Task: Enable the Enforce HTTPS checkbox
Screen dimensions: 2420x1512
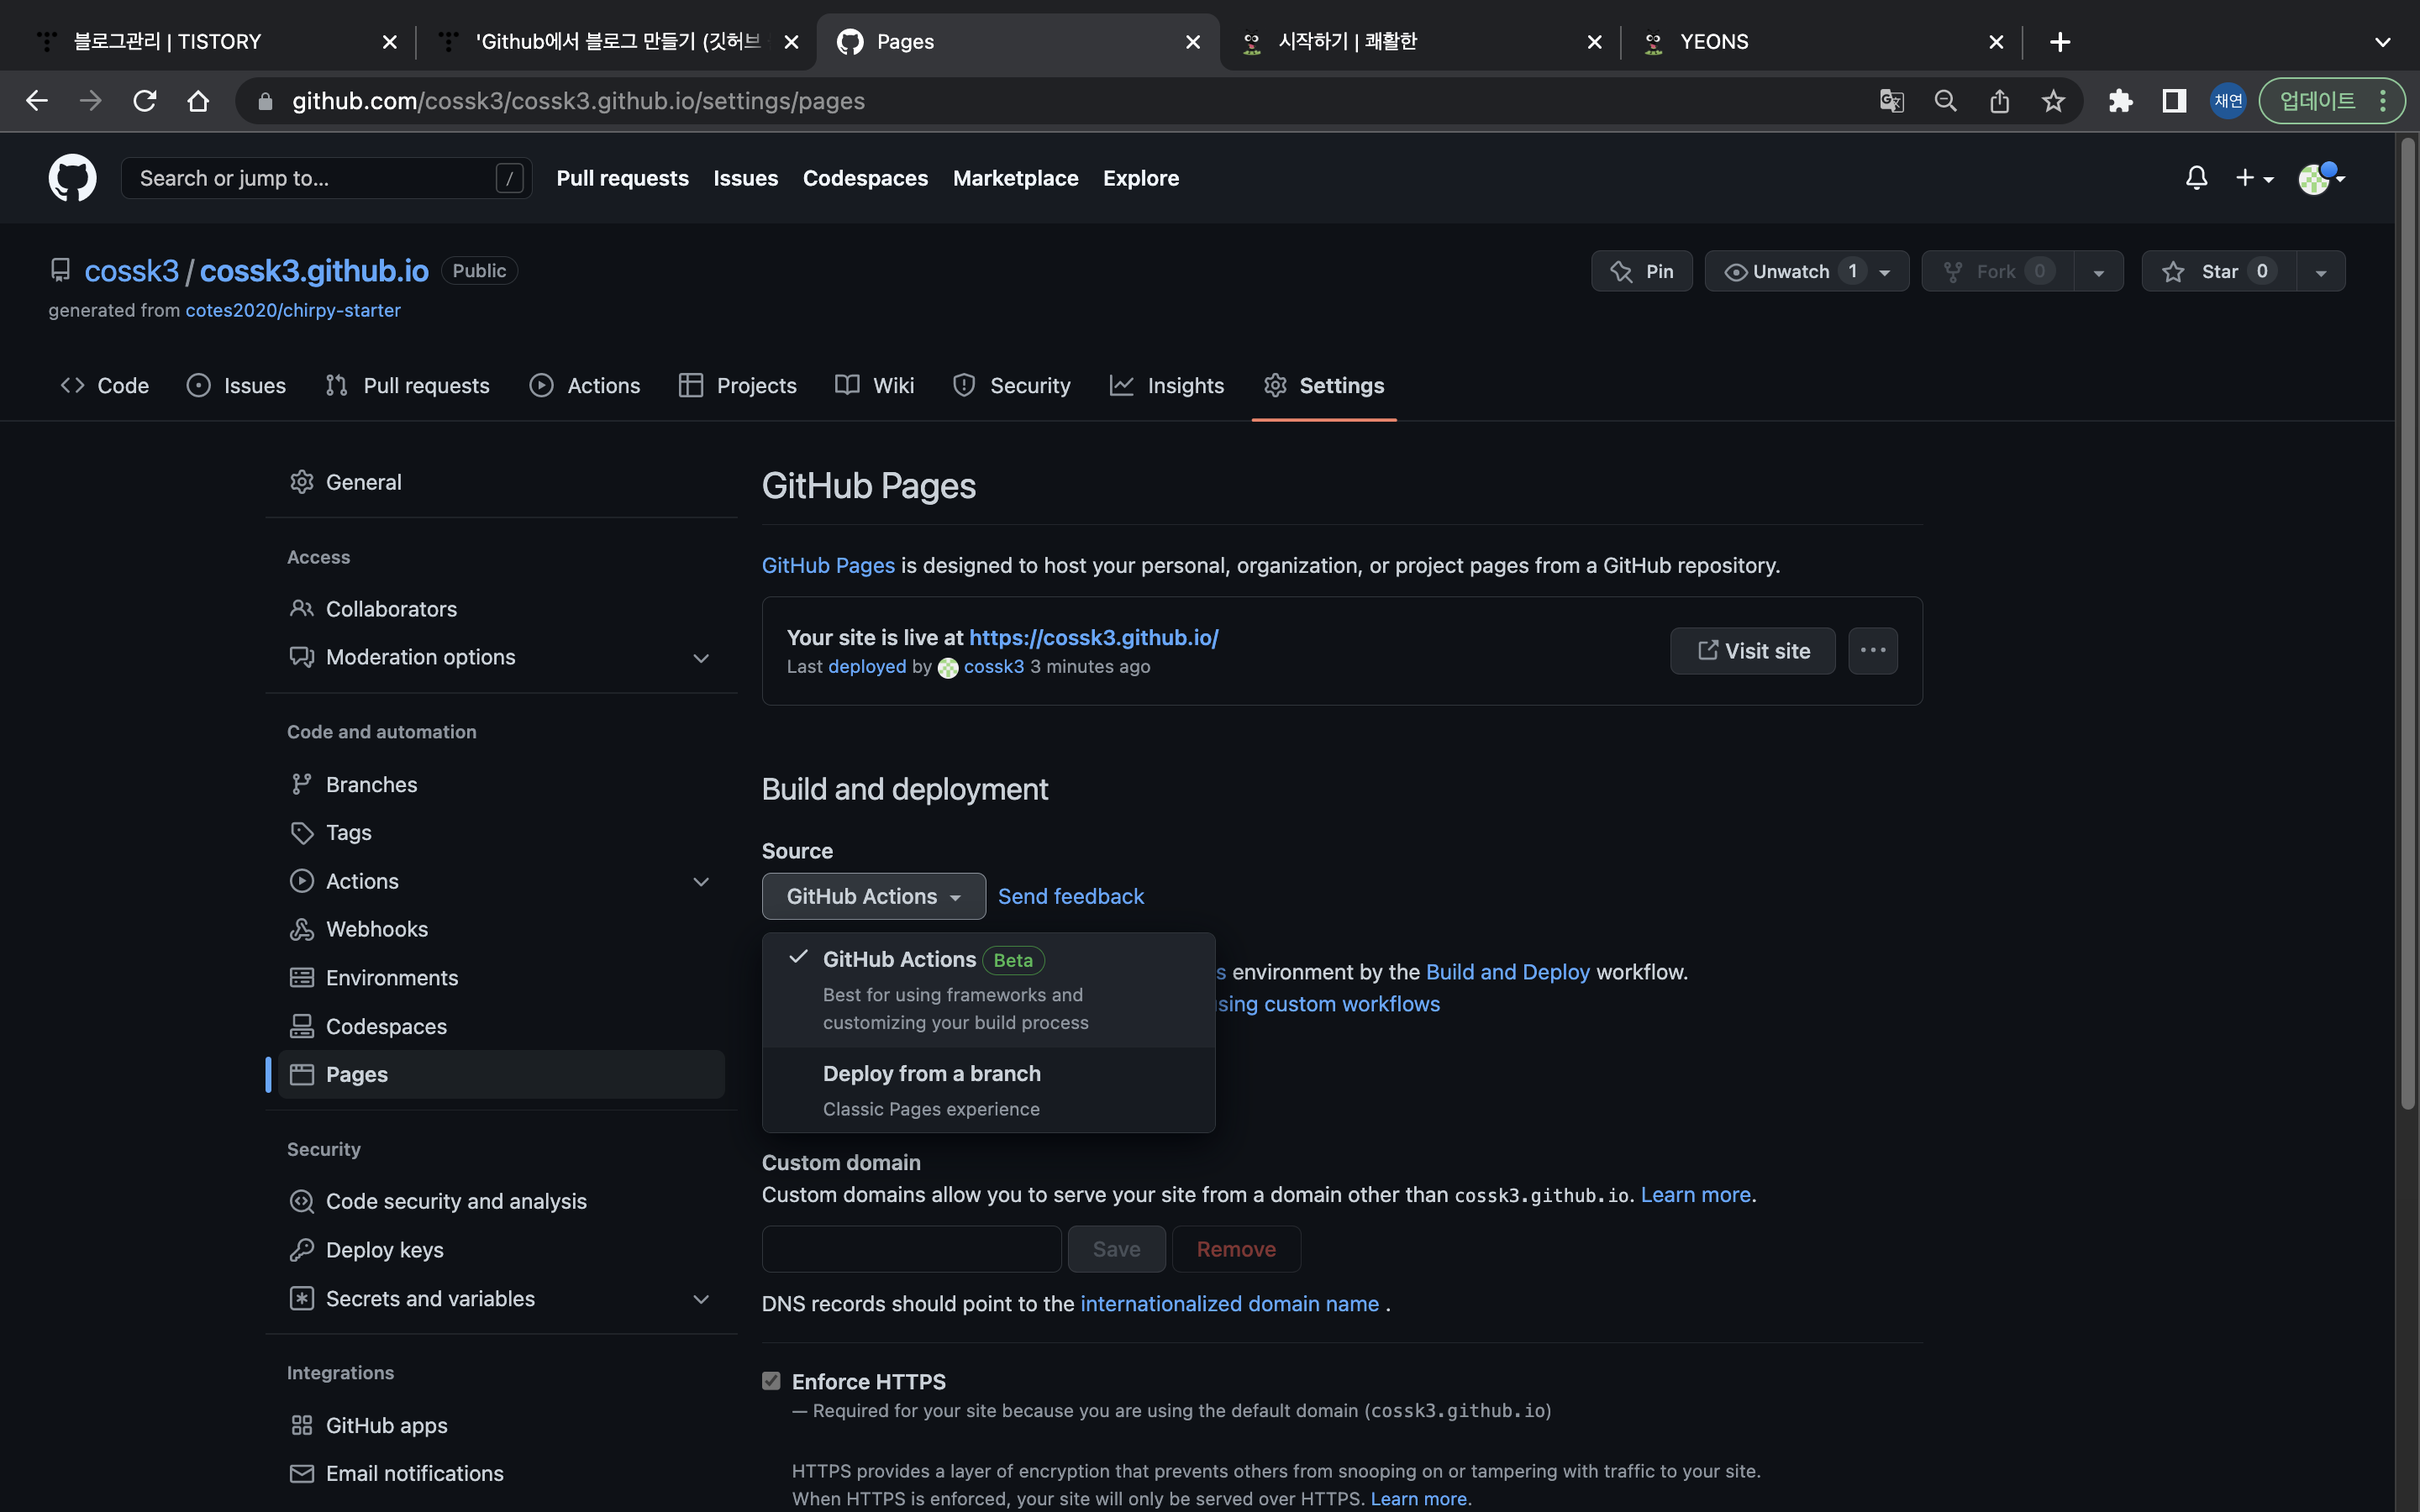Action: (x=771, y=1381)
